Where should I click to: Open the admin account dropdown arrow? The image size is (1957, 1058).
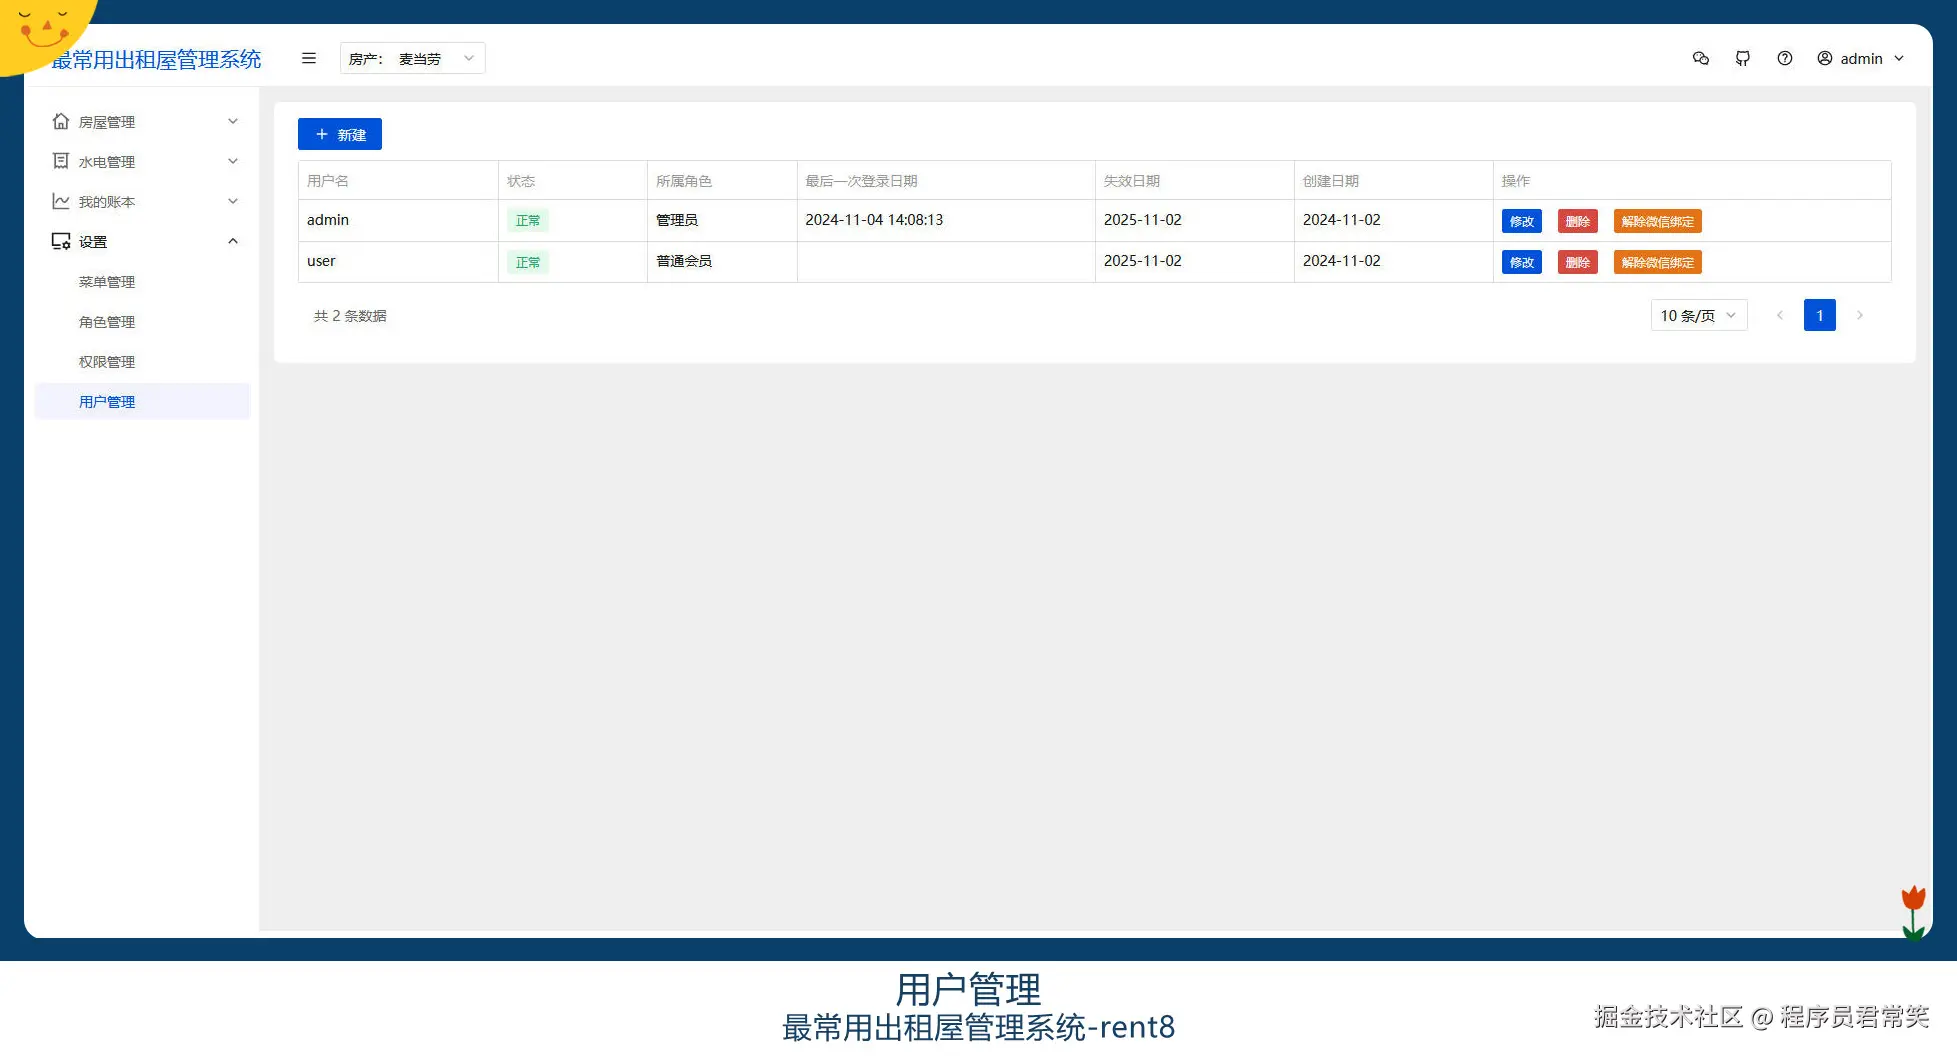pyautogui.click(x=1898, y=58)
